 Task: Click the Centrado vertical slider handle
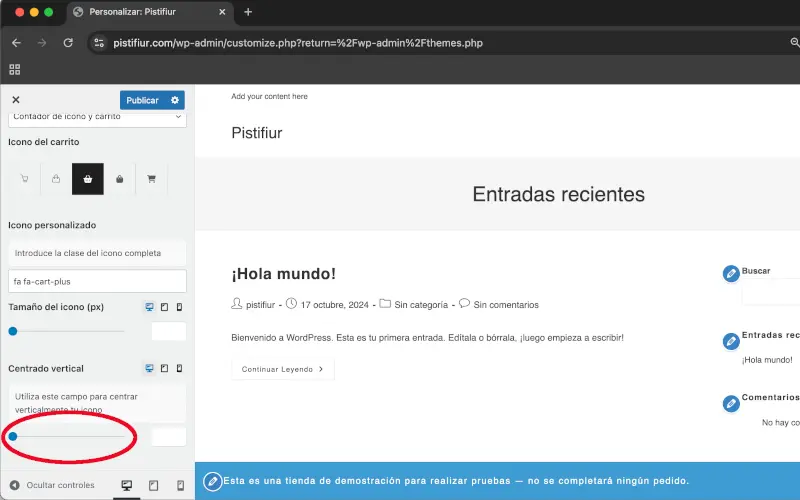(x=13, y=436)
